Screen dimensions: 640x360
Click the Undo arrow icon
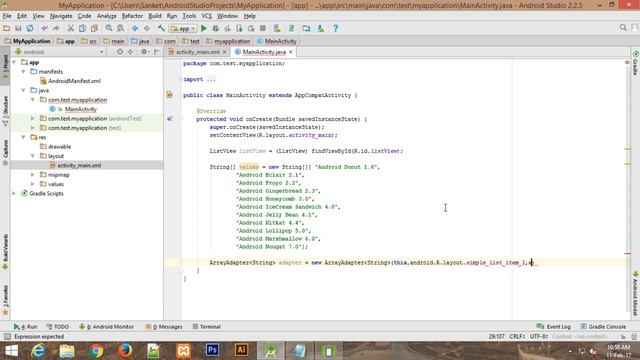44,28
